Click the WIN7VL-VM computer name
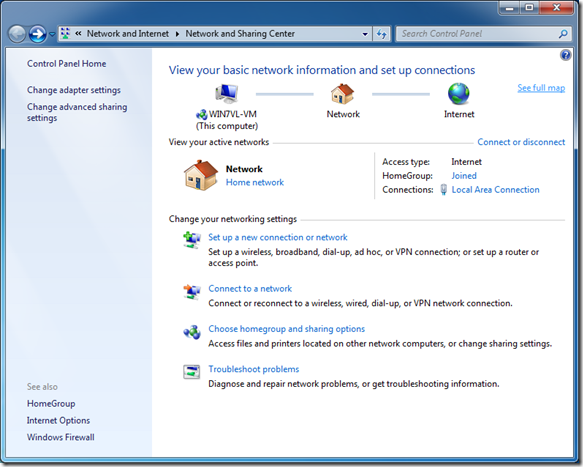This screenshot has width=583, height=467. click(232, 114)
